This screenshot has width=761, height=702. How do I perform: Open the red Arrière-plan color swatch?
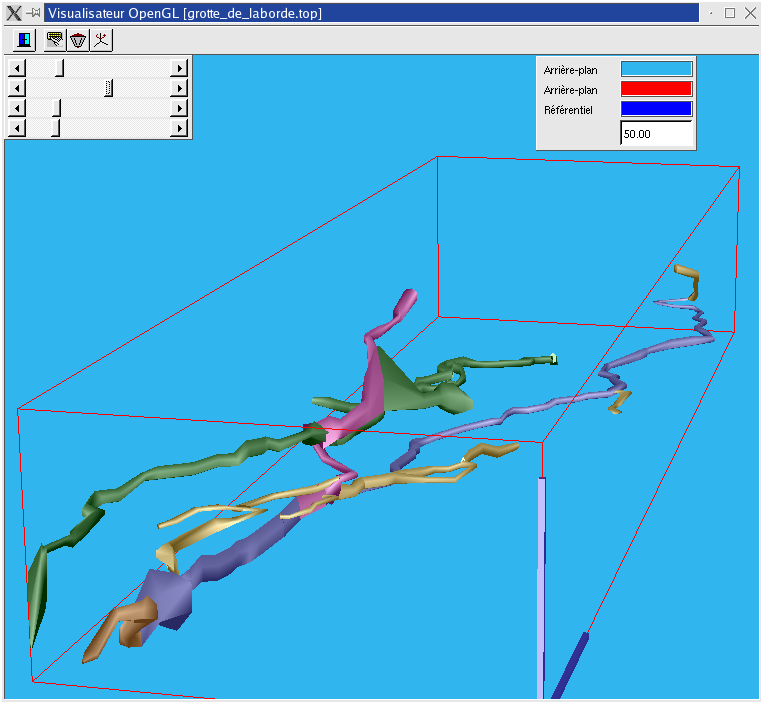click(x=656, y=89)
